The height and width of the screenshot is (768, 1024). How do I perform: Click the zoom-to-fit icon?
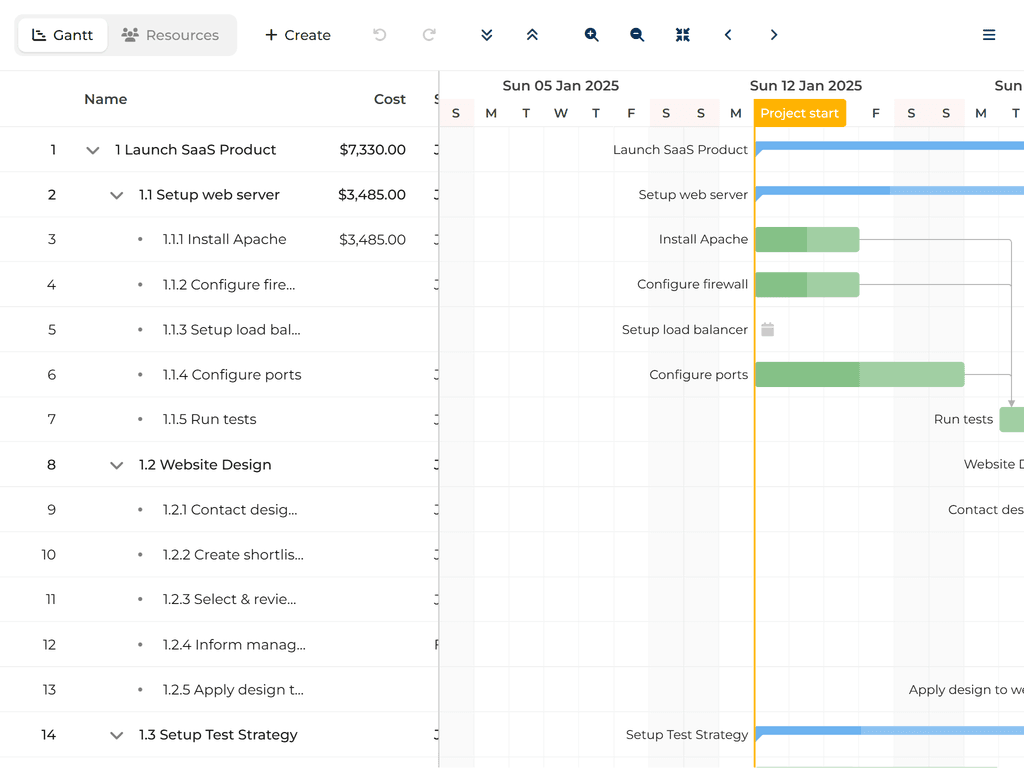[683, 35]
